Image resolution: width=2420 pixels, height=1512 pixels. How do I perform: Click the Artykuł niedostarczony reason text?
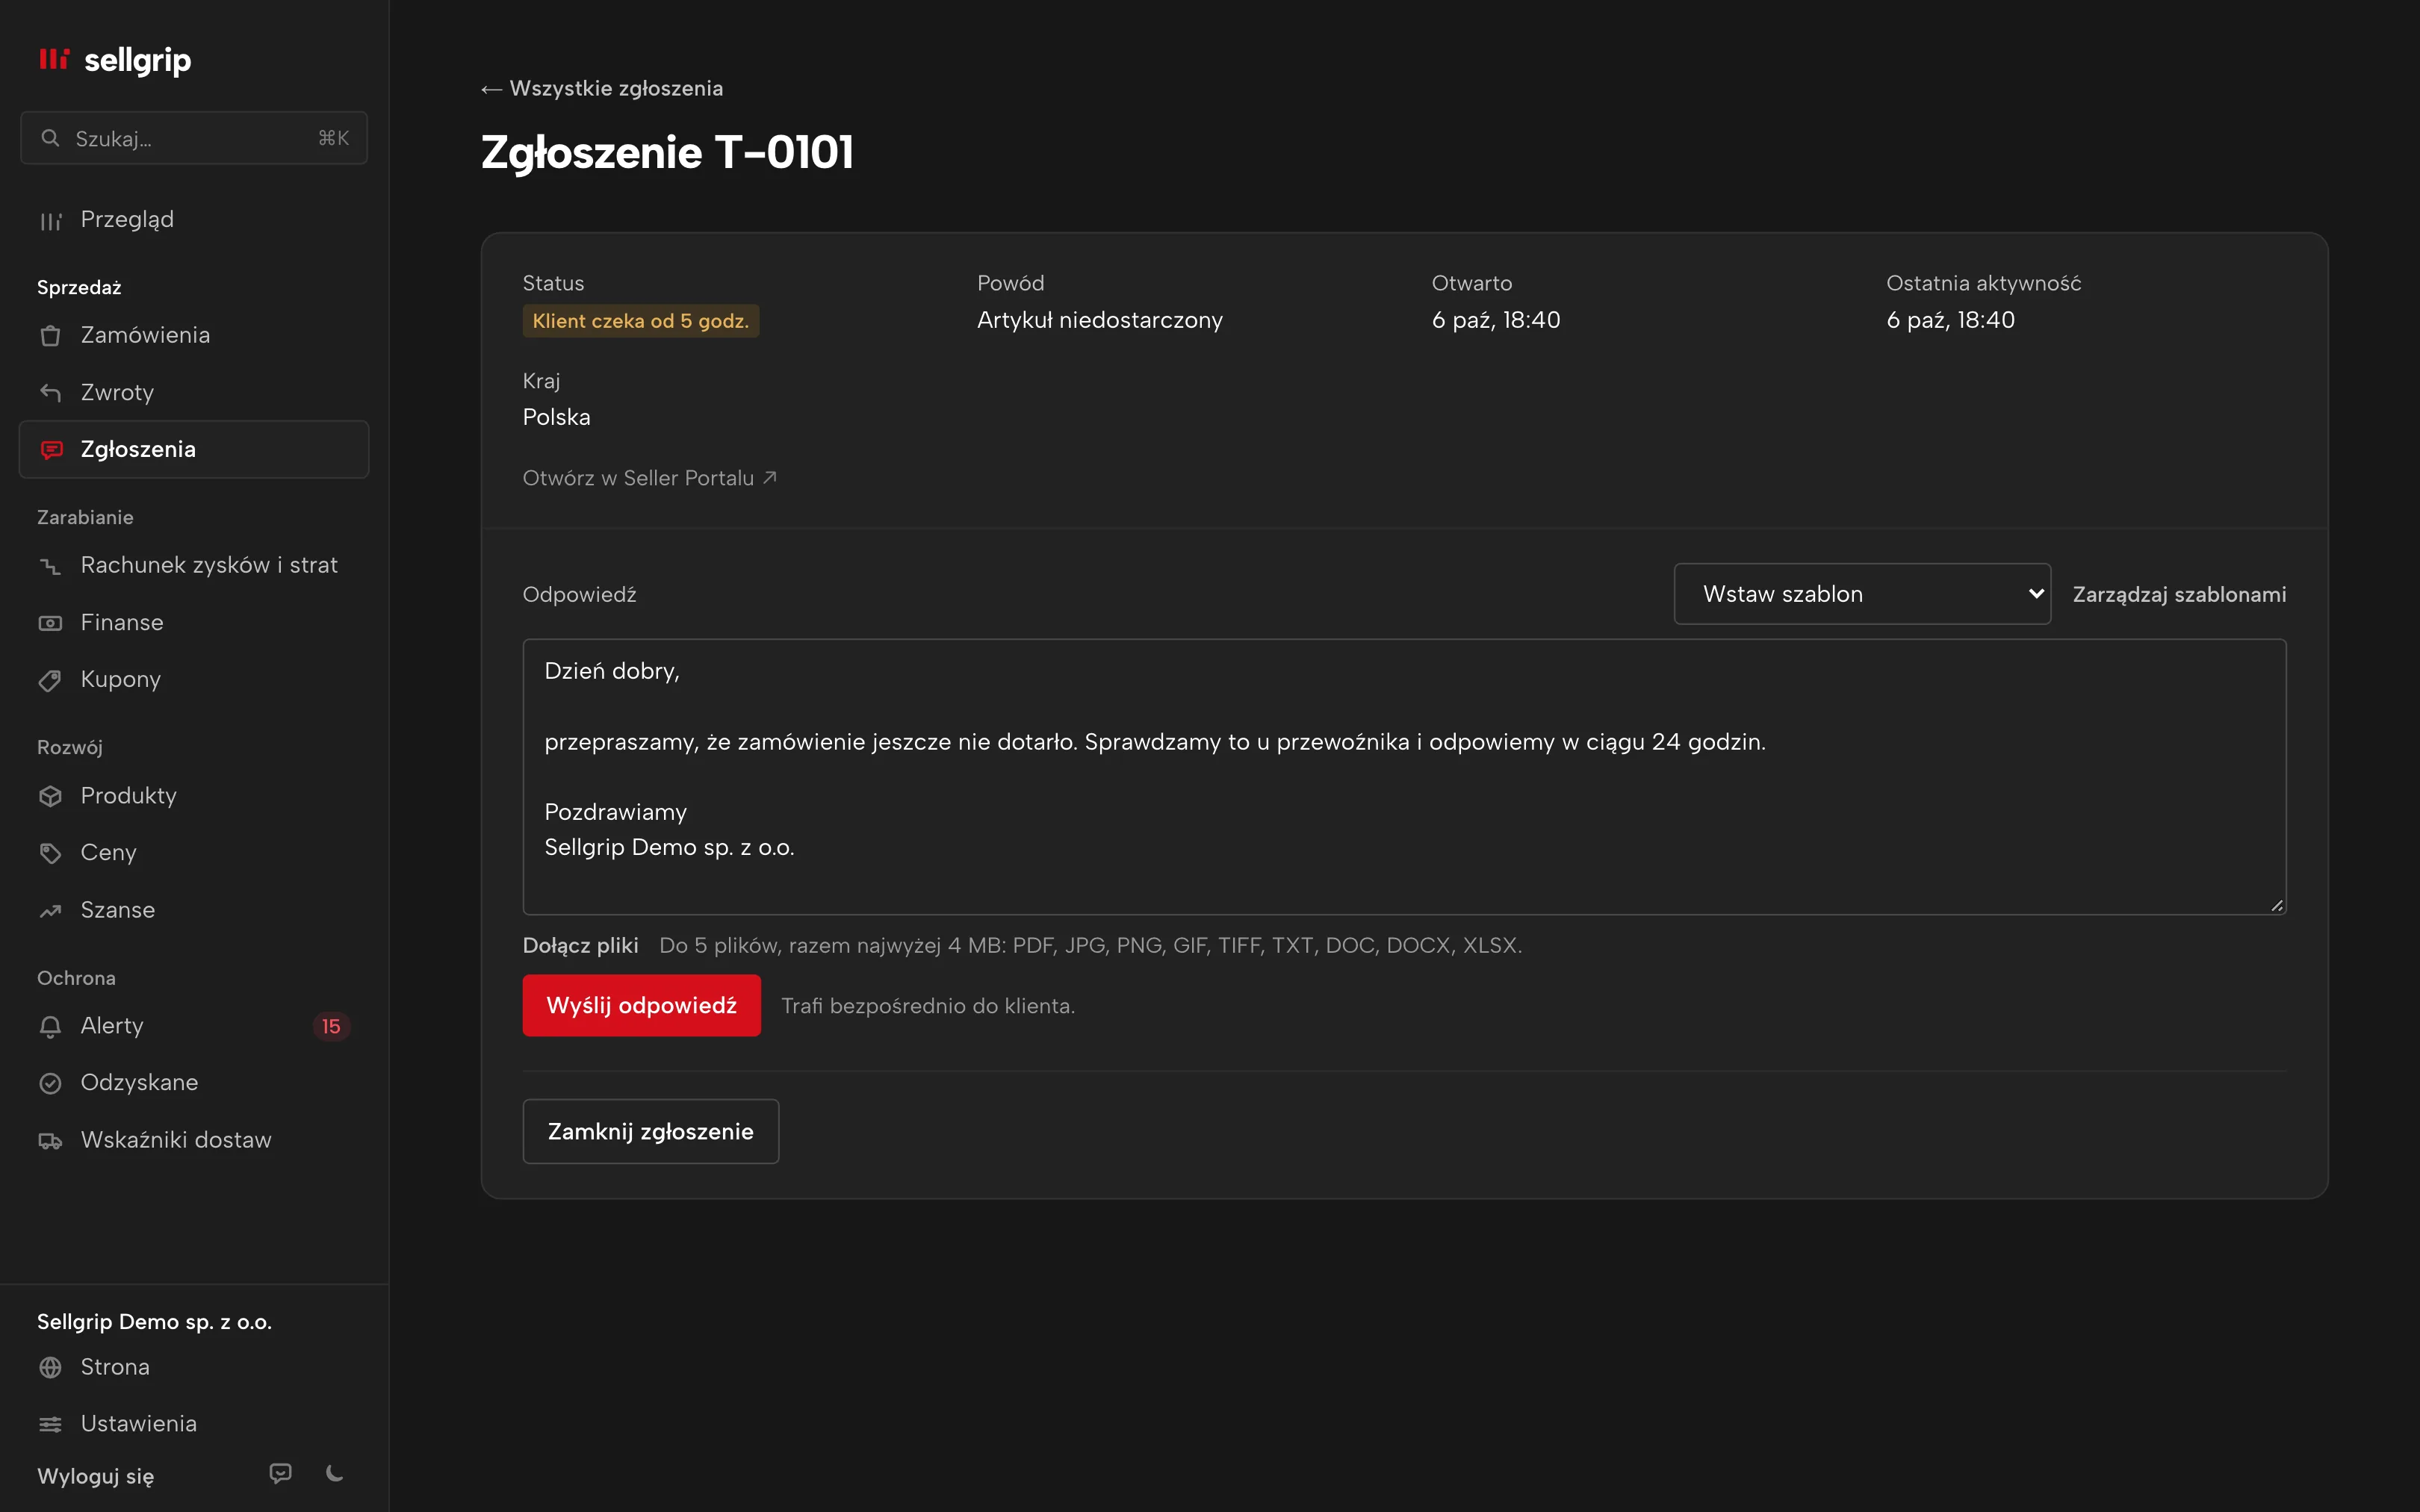1100,320
